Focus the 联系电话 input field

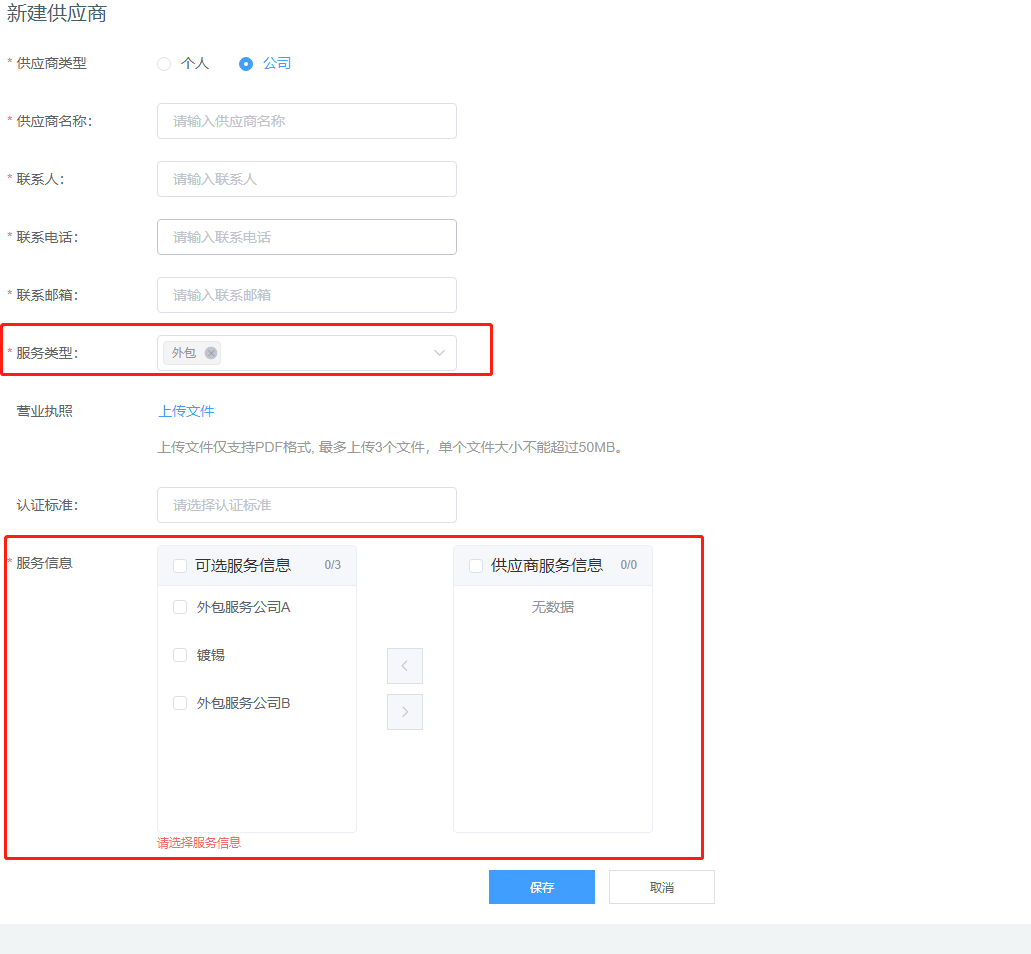pyautogui.click(x=306, y=237)
